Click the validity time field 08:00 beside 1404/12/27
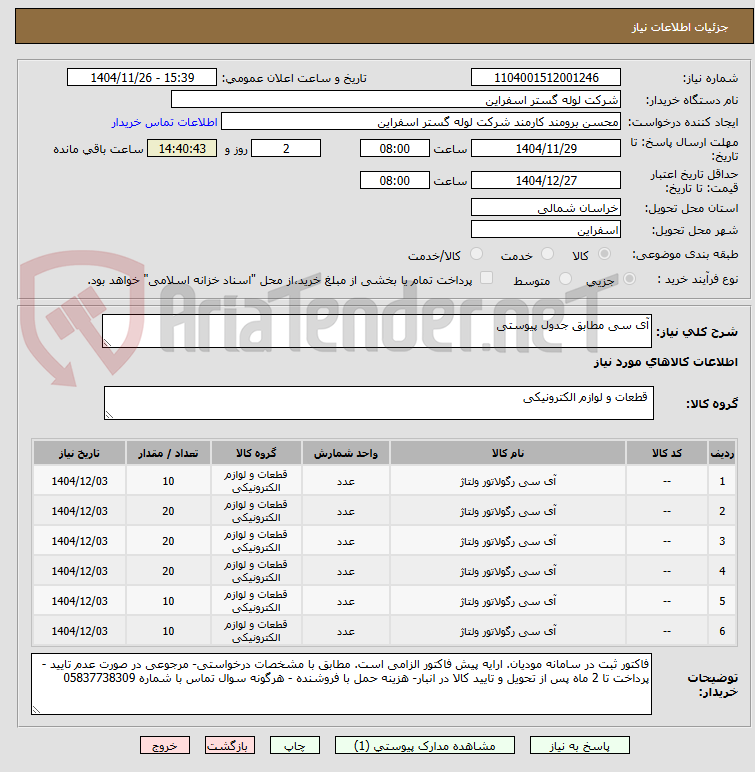 tap(394, 180)
